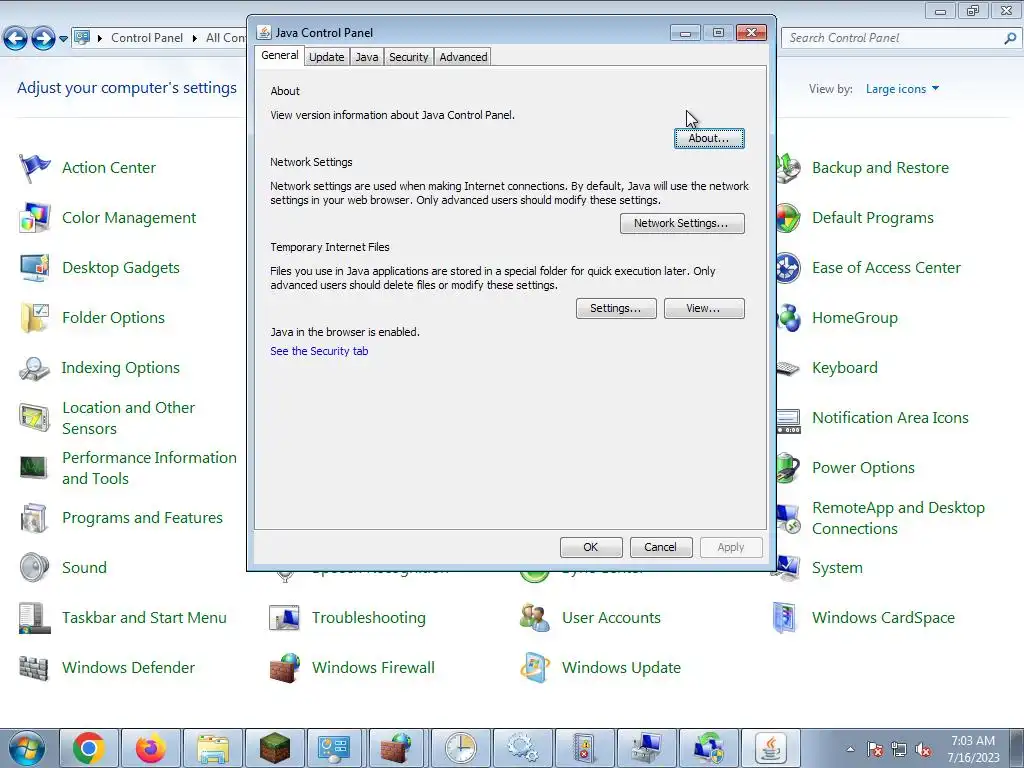Click the Java cup icon in dialog title bar
The height and width of the screenshot is (768, 1024).
264,33
